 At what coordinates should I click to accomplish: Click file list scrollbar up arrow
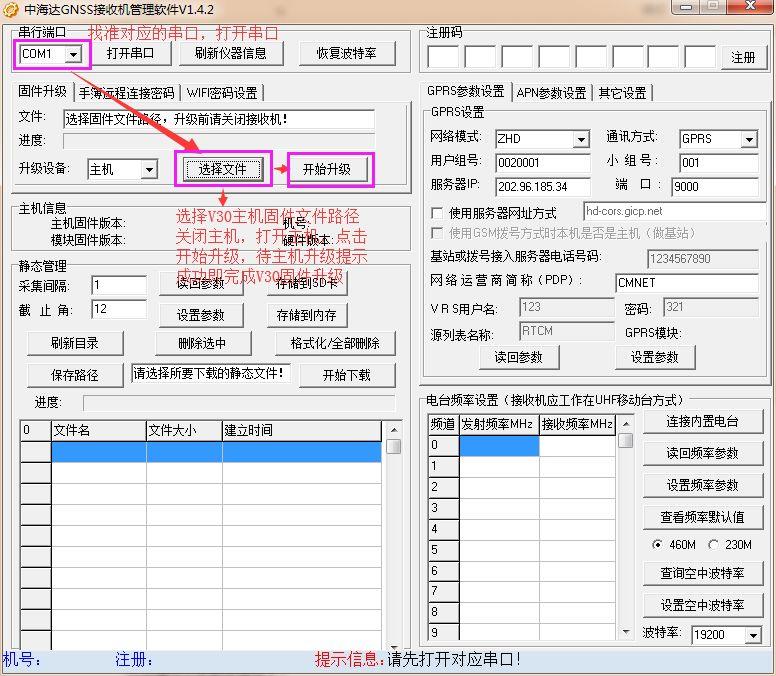point(394,430)
